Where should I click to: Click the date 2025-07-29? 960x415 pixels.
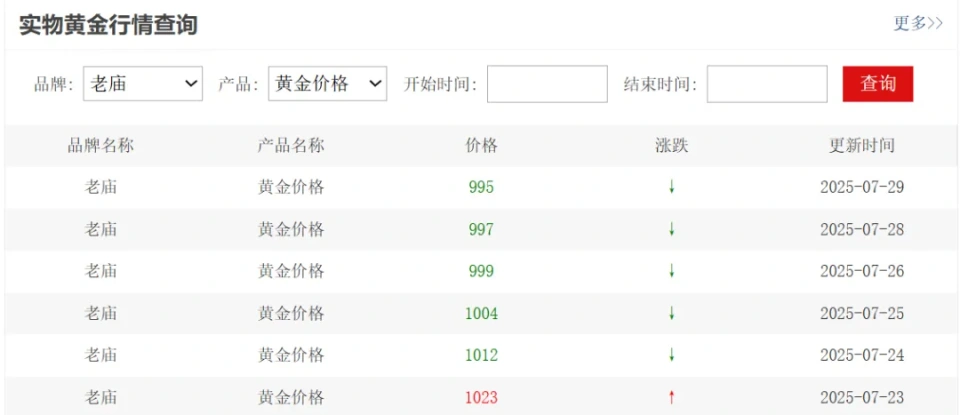[x=862, y=187]
